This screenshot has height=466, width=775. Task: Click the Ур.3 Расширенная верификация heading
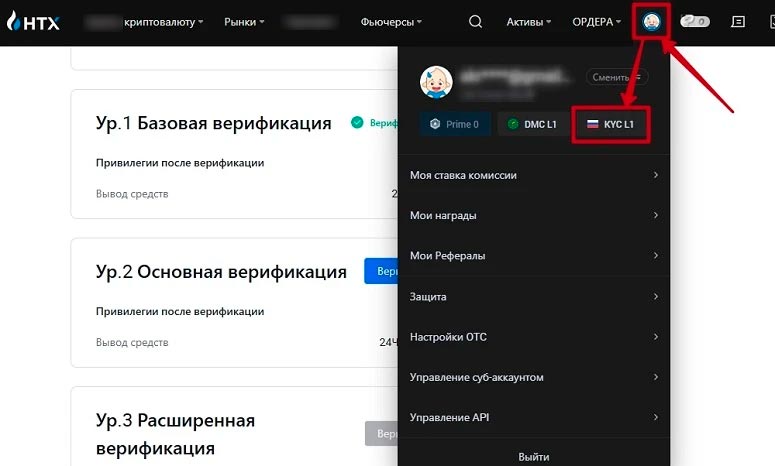175,434
